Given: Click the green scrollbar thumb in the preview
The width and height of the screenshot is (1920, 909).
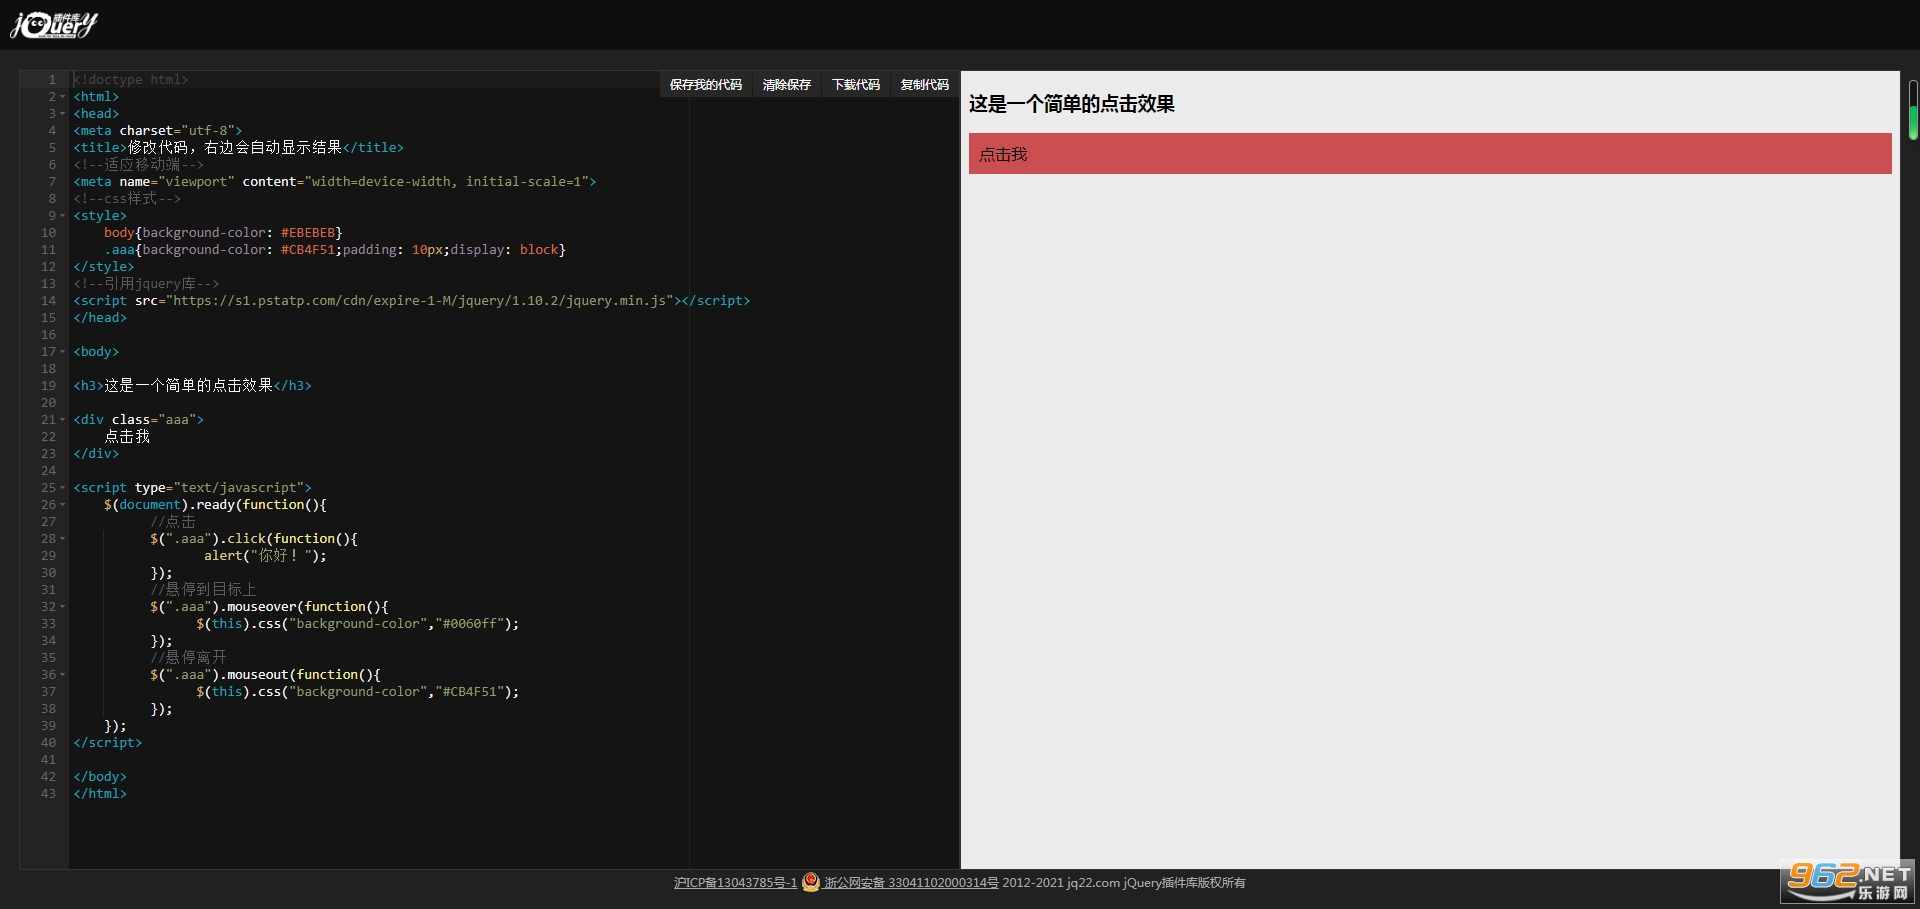Looking at the screenshot, I should 1913,122.
